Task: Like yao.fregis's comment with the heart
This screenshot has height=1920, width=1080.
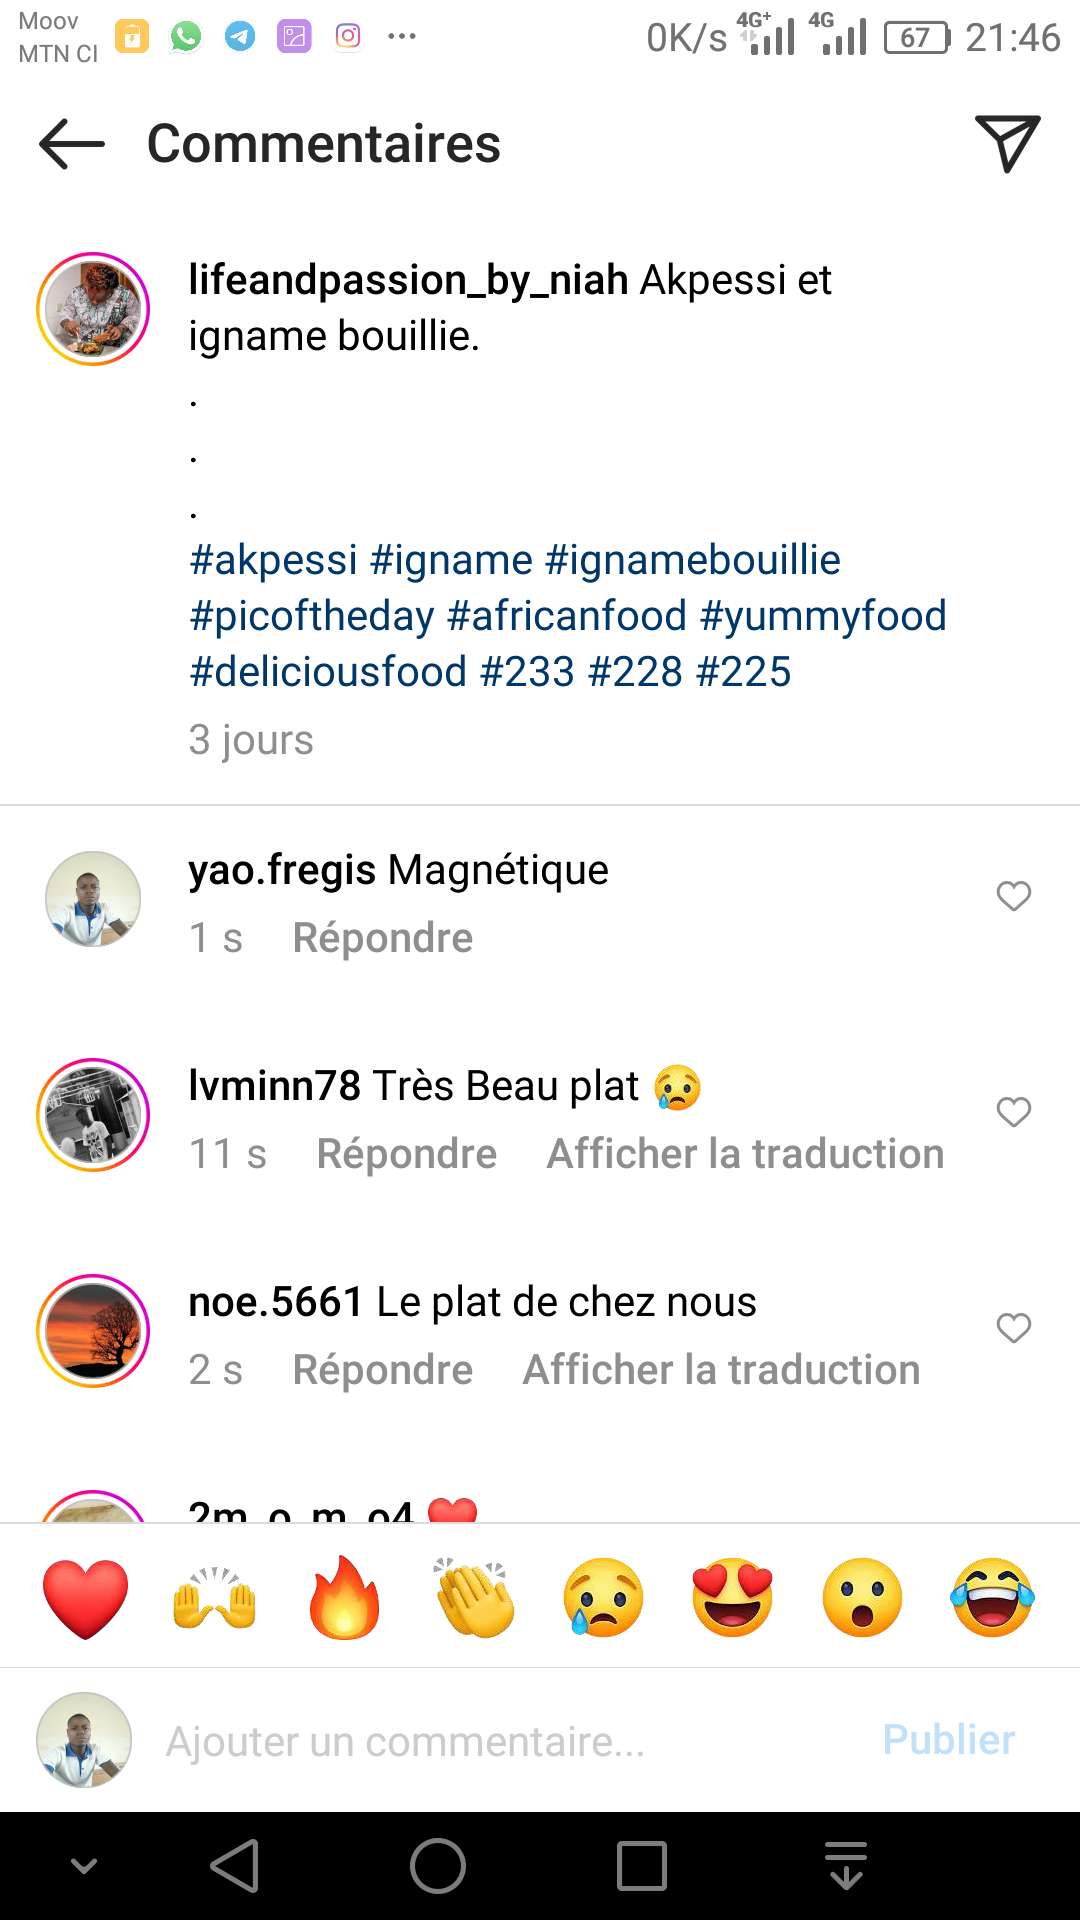Action: click(1013, 896)
